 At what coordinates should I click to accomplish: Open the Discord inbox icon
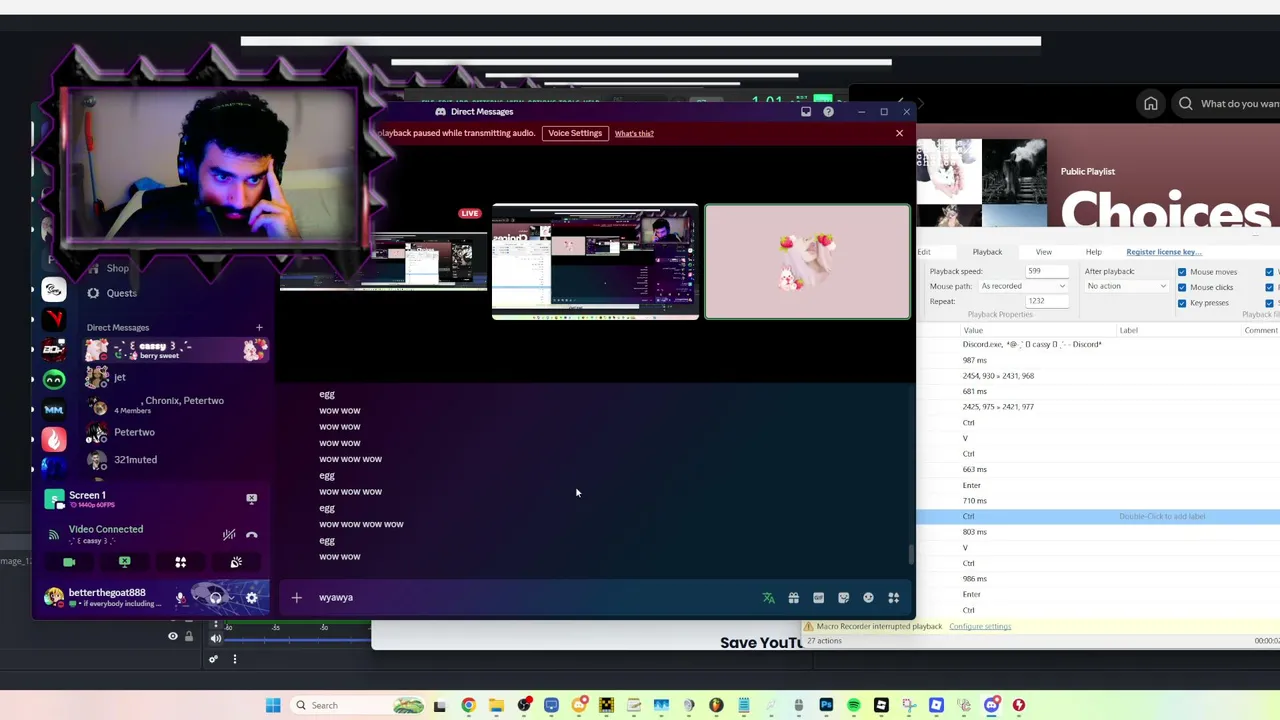(x=806, y=112)
